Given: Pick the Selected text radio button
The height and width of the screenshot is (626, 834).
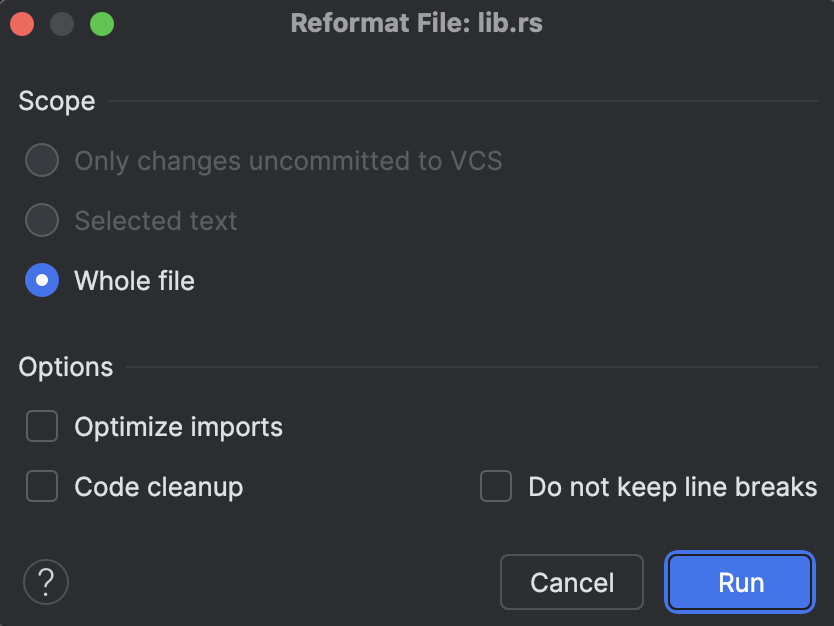Looking at the screenshot, I should [42, 221].
